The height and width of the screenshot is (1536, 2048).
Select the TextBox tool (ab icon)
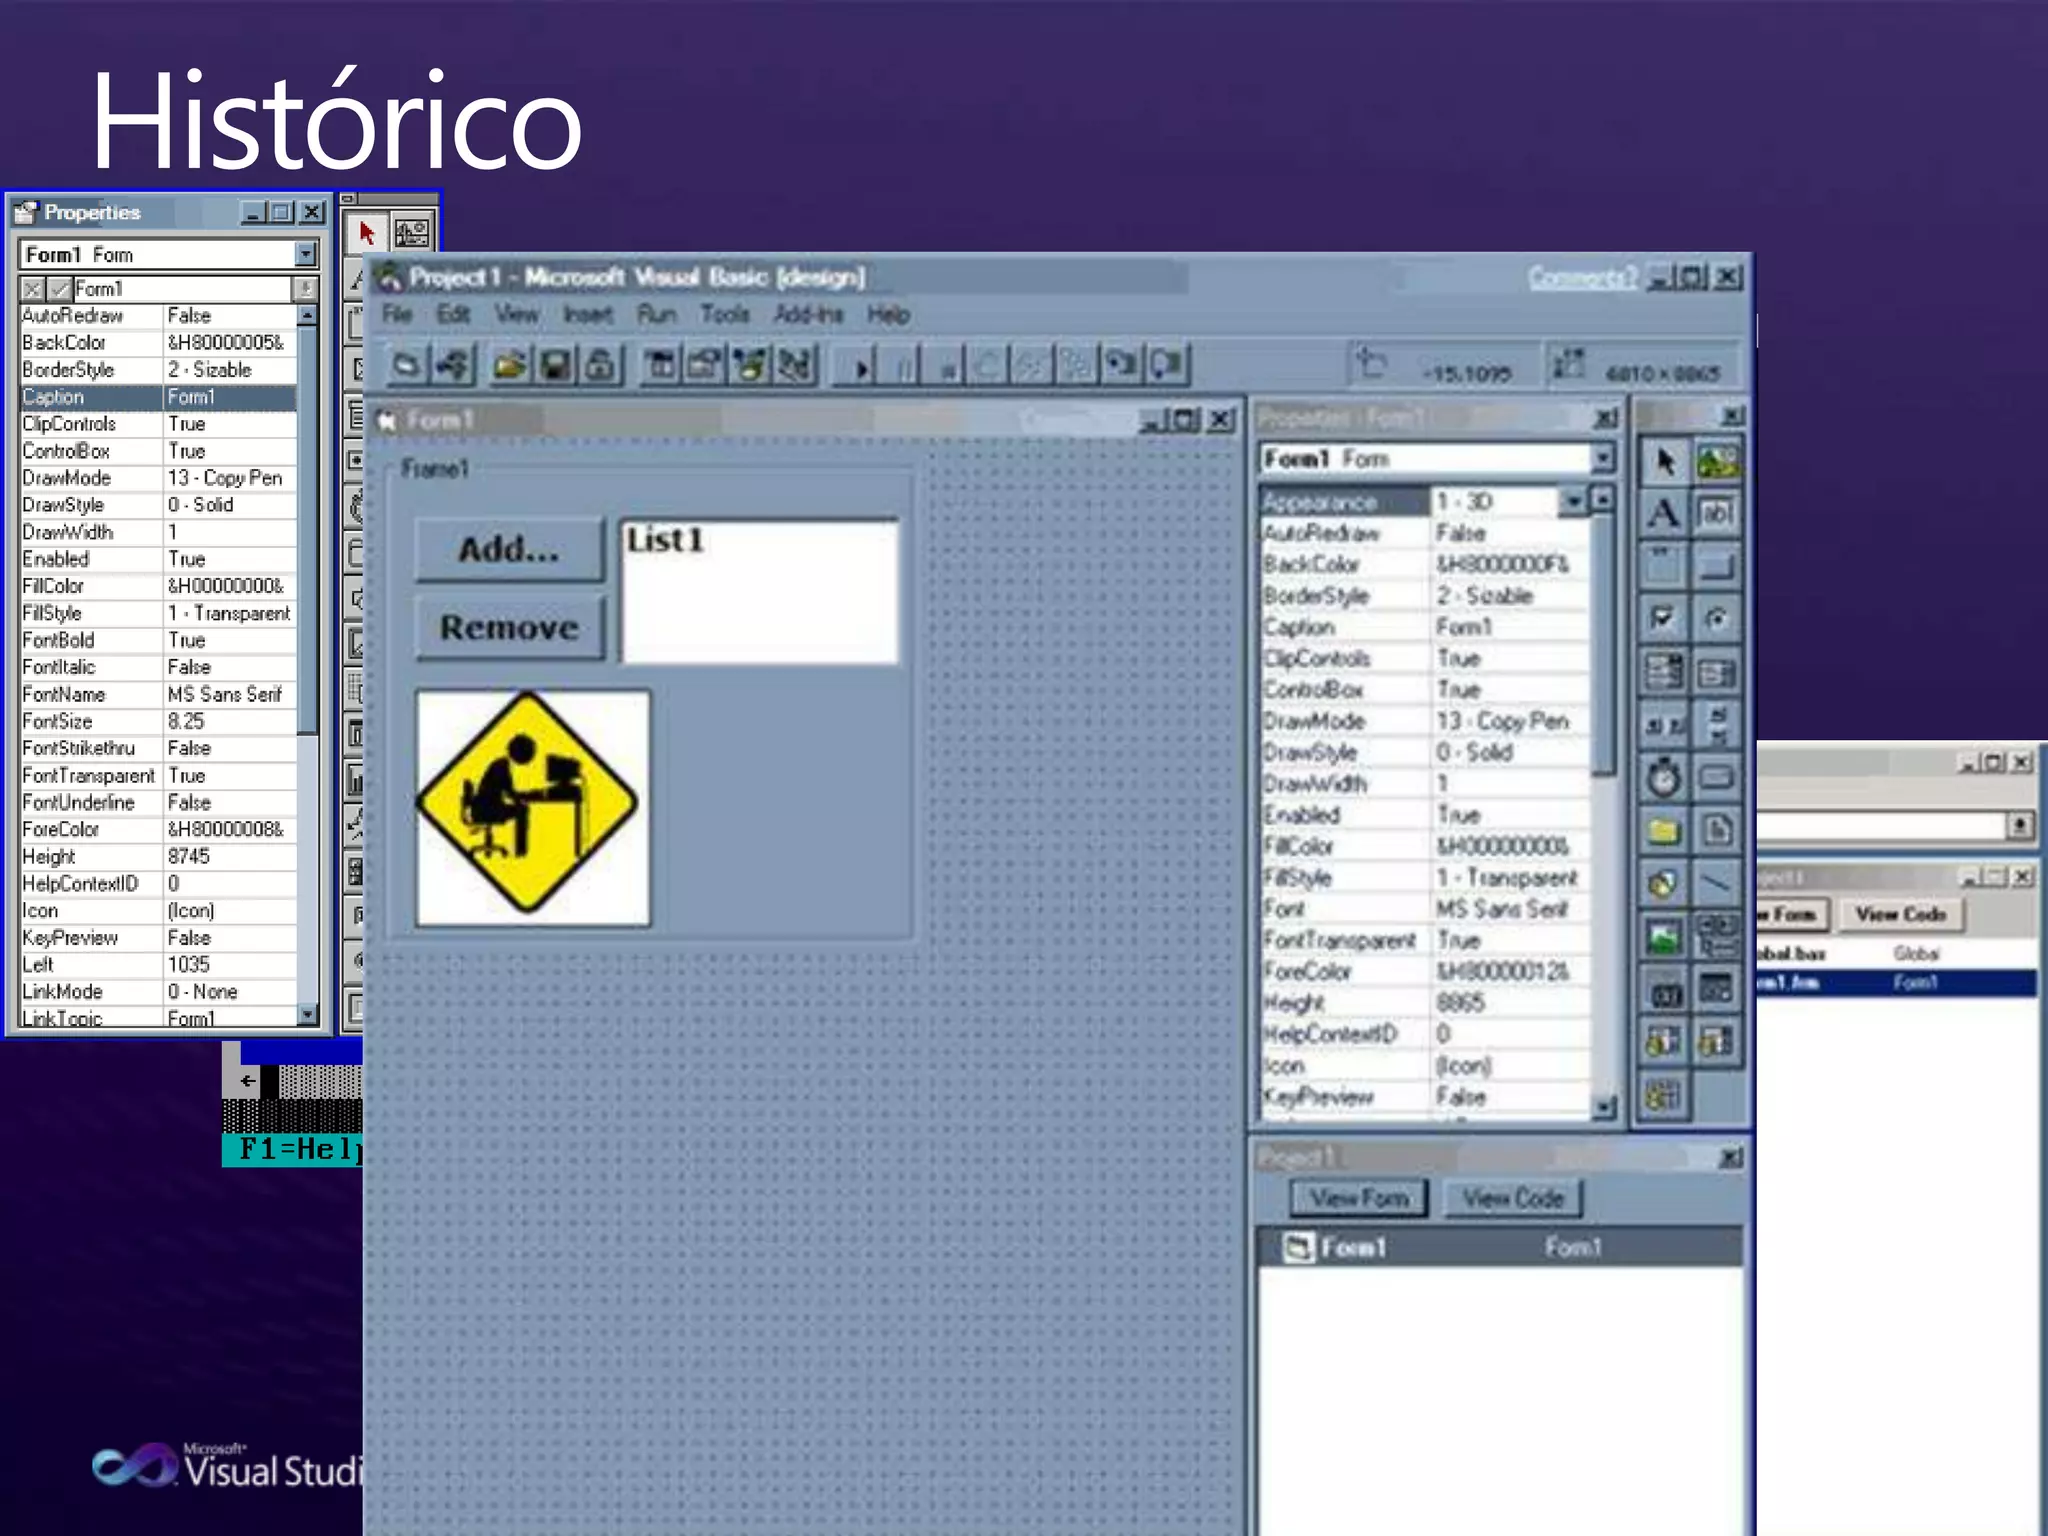(1717, 514)
